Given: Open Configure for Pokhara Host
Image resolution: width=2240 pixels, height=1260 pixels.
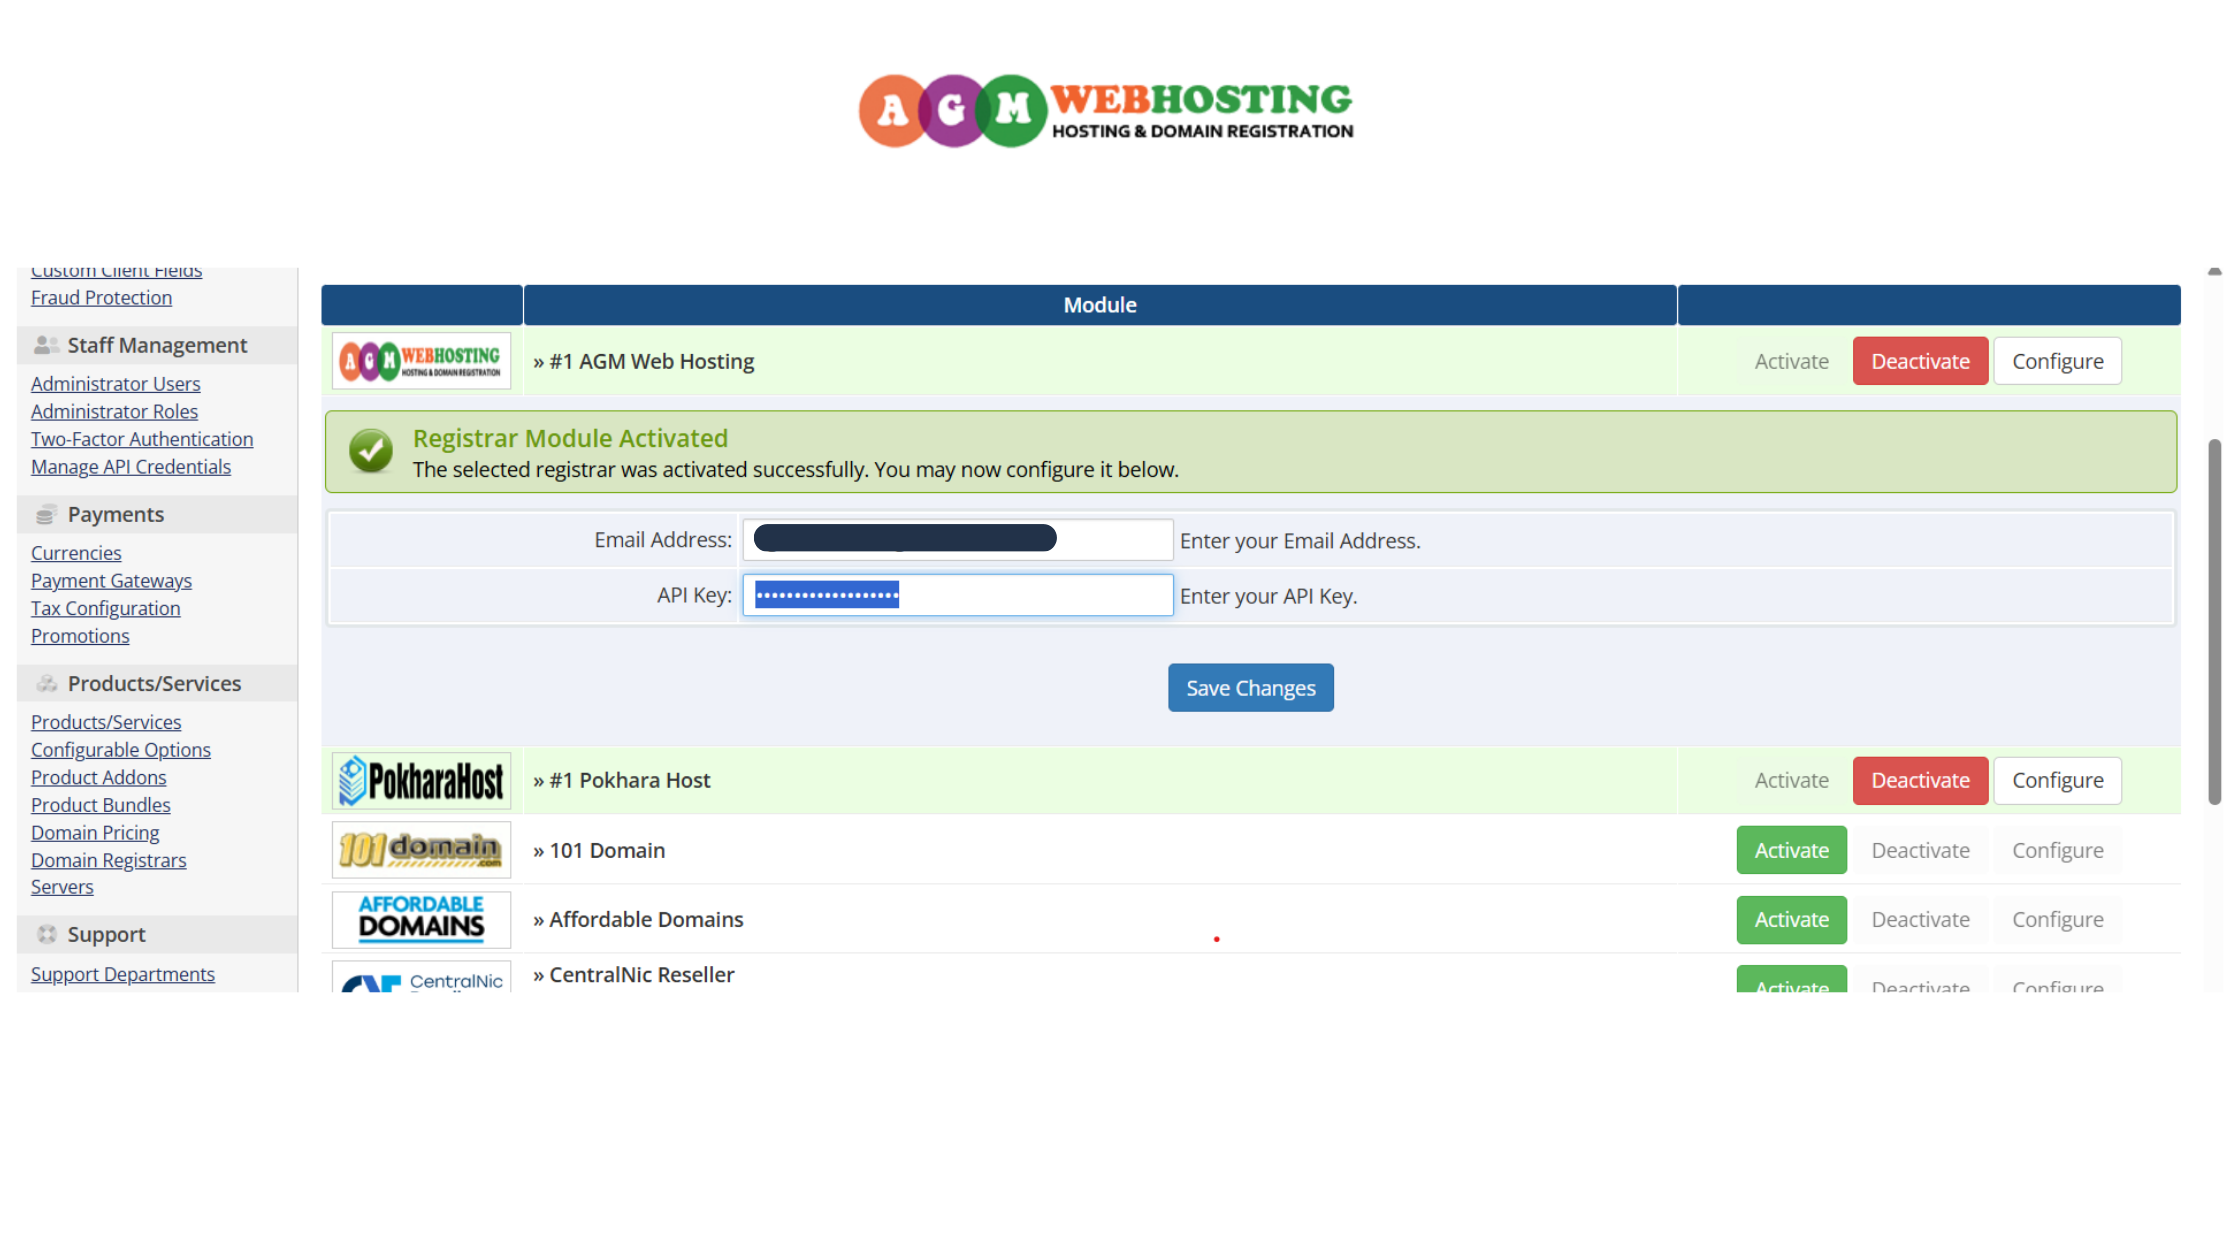Looking at the screenshot, I should click(2057, 781).
